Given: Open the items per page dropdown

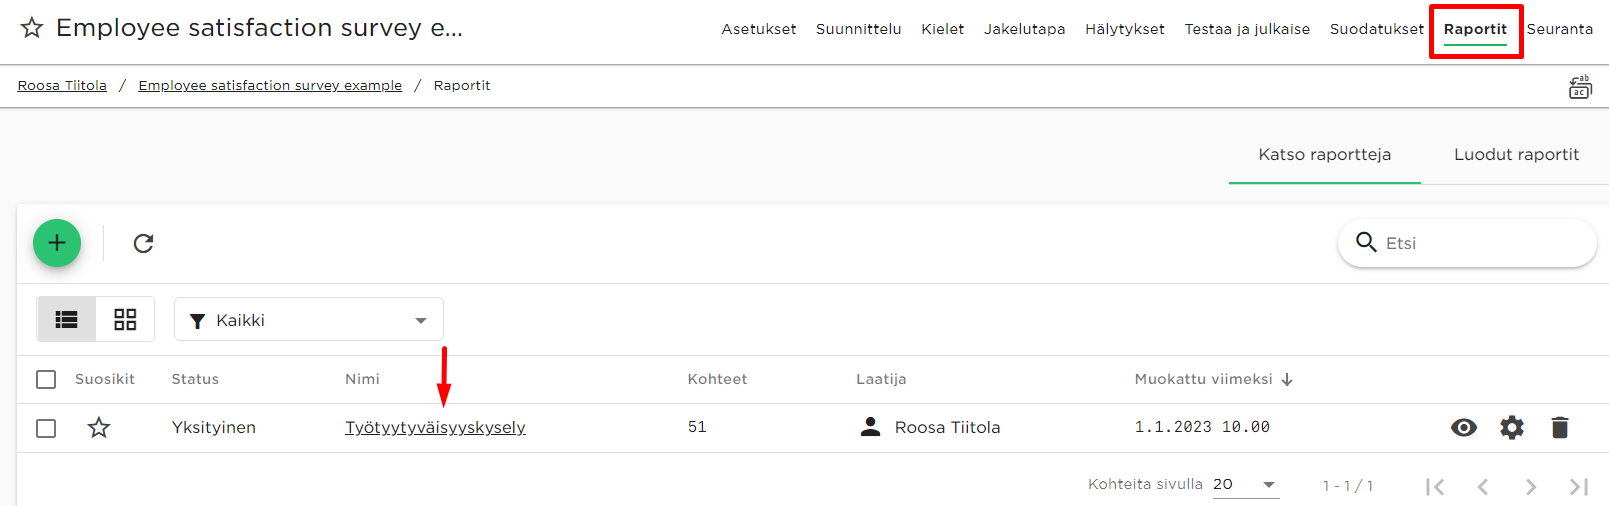Looking at the screenshot, I should [1246, 485].
